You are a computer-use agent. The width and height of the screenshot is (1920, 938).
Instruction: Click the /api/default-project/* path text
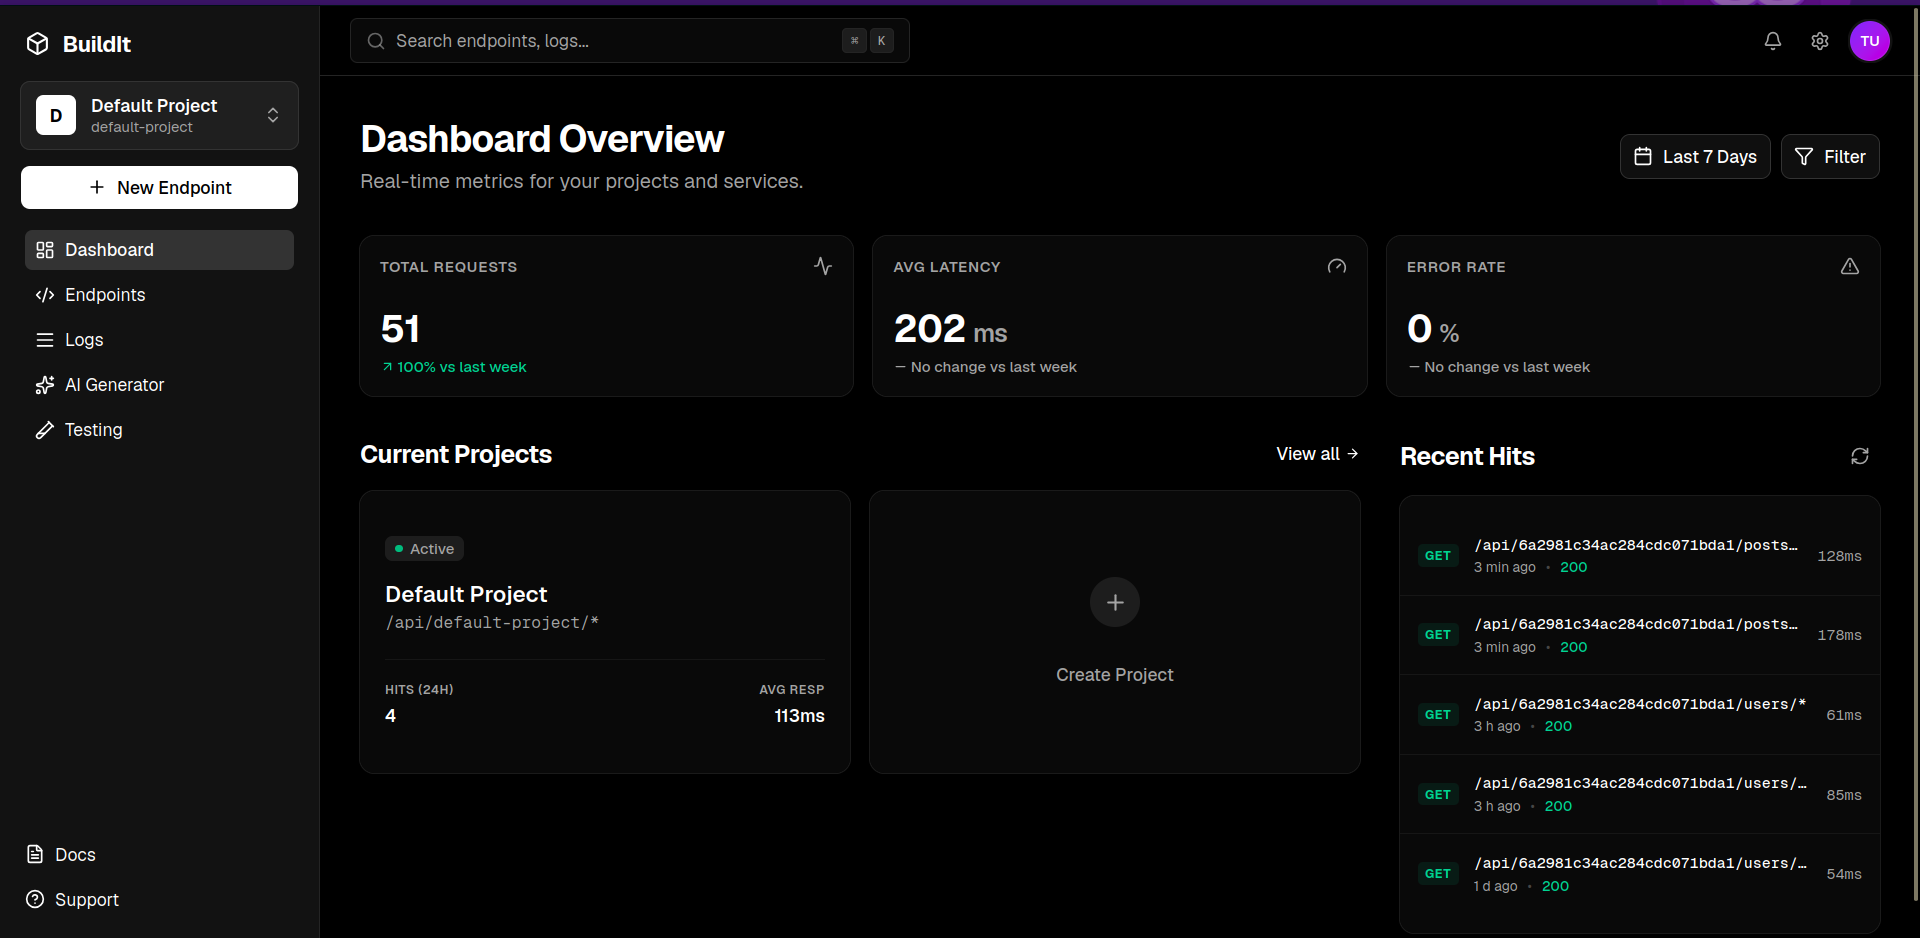[x=492, y=622]
